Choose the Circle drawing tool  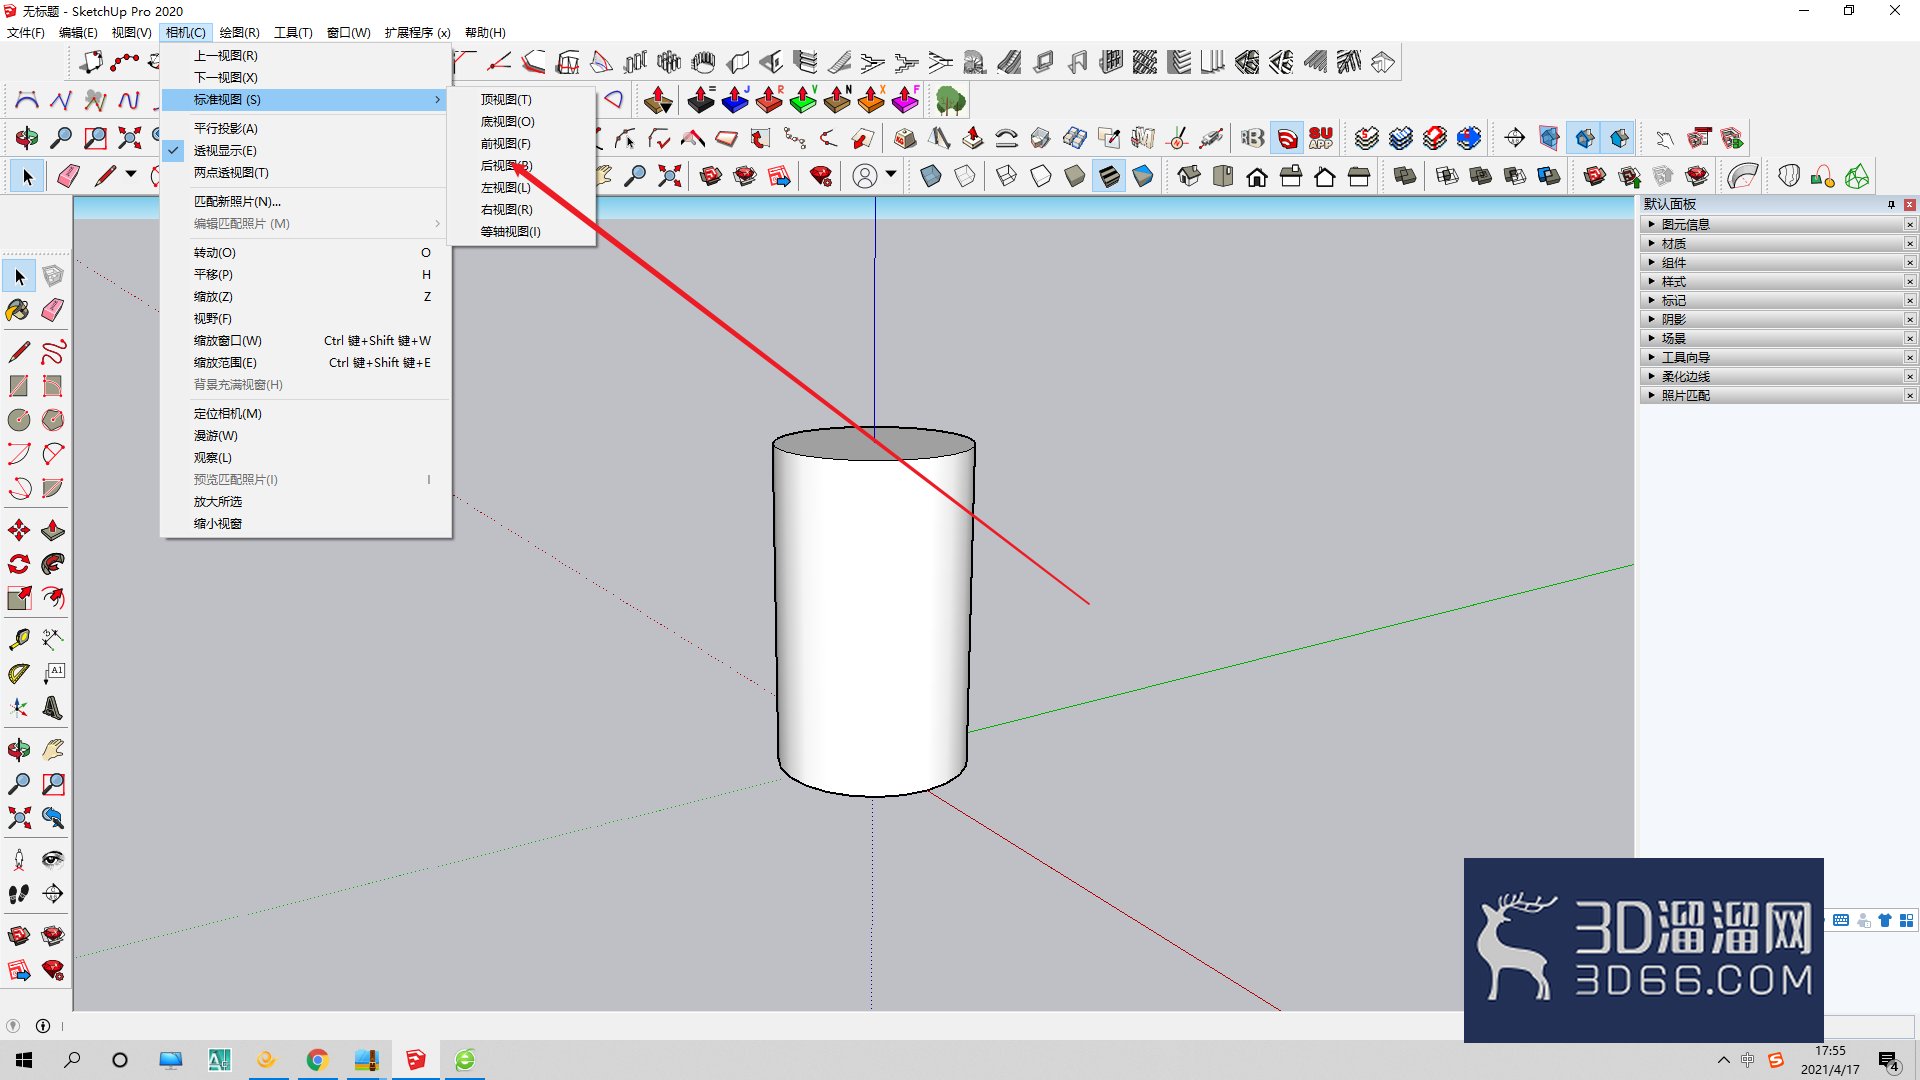(x=19, y=420)
